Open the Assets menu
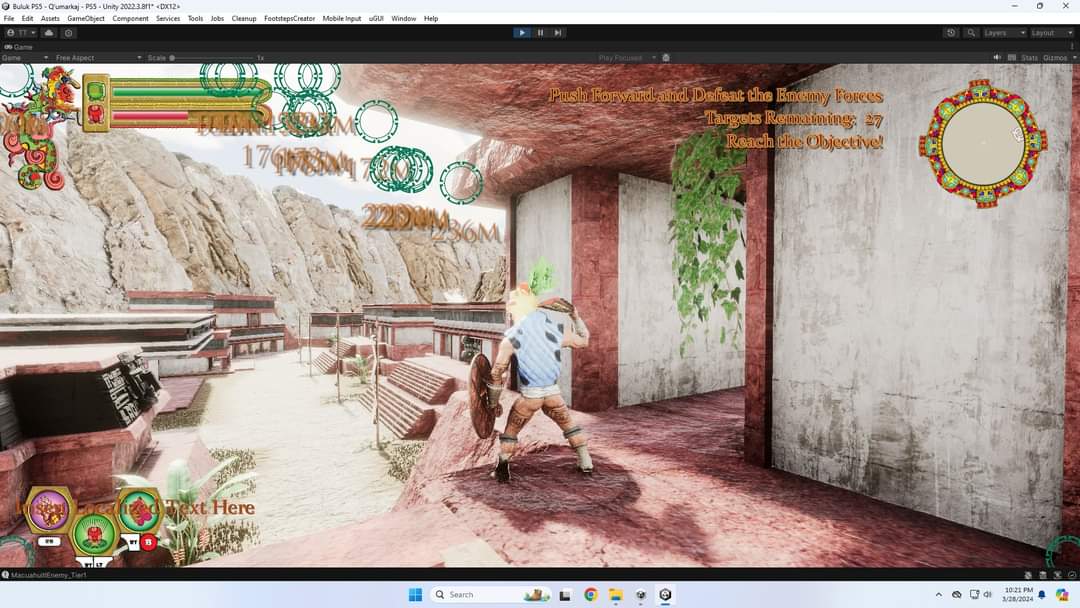The image size is (1080, 608). click(50, 19)
